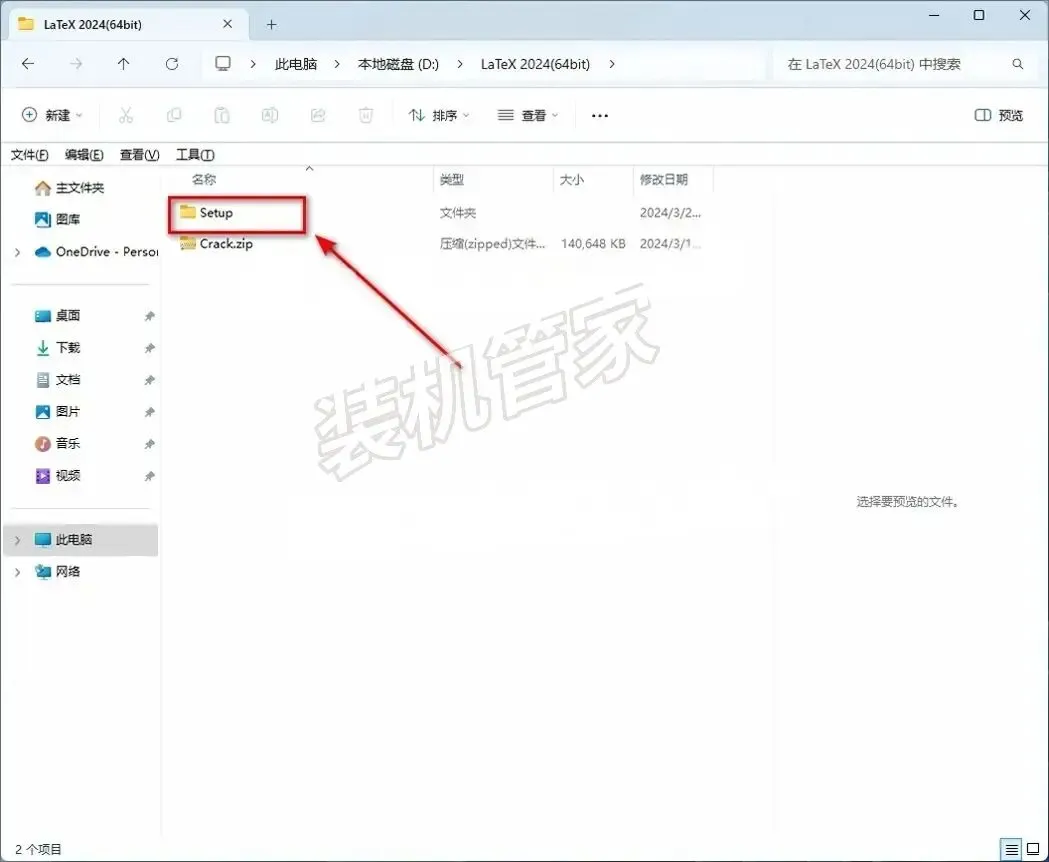Screen dimensions: 1049x862
Task: Click 本地磁盘 (D:) in the breadcrumb
Action: (x=398, y=64)
